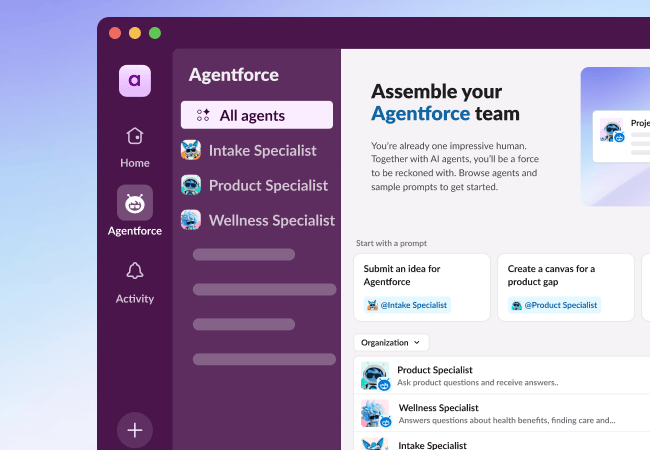Click the 'Start with a prompt' label
Image resolution: width=650 pixels, height=450 pixels.
(x=391, y=243)
